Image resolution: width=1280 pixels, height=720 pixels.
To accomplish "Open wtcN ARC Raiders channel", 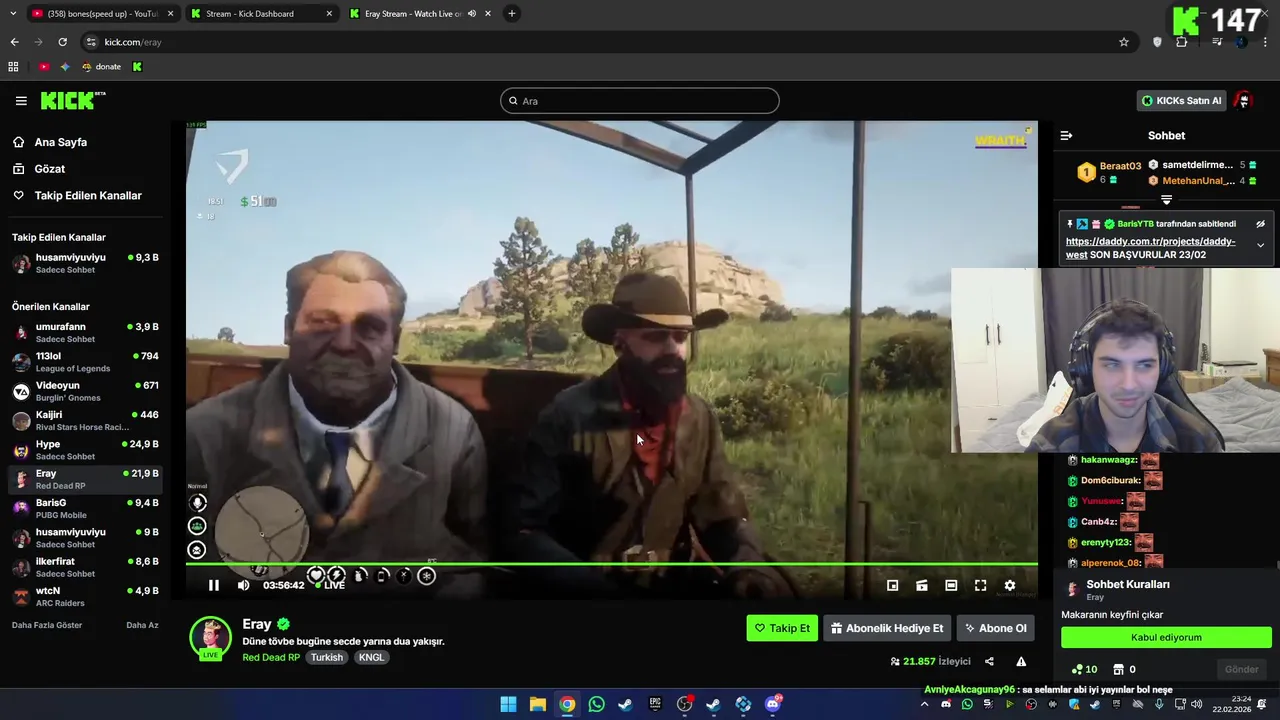I will tap(85, 597).
